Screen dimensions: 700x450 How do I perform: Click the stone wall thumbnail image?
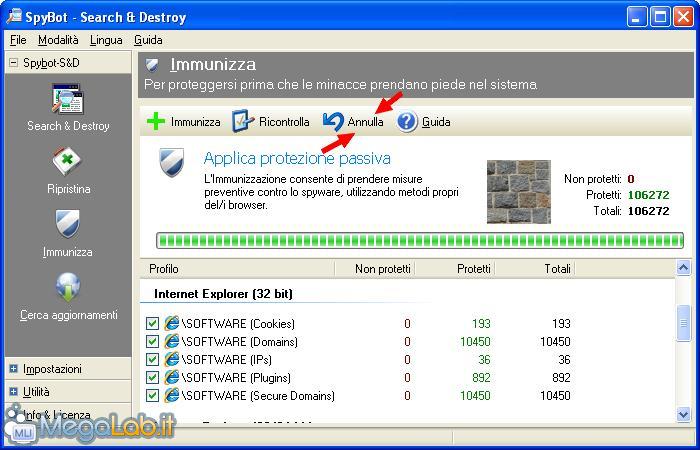519,192
